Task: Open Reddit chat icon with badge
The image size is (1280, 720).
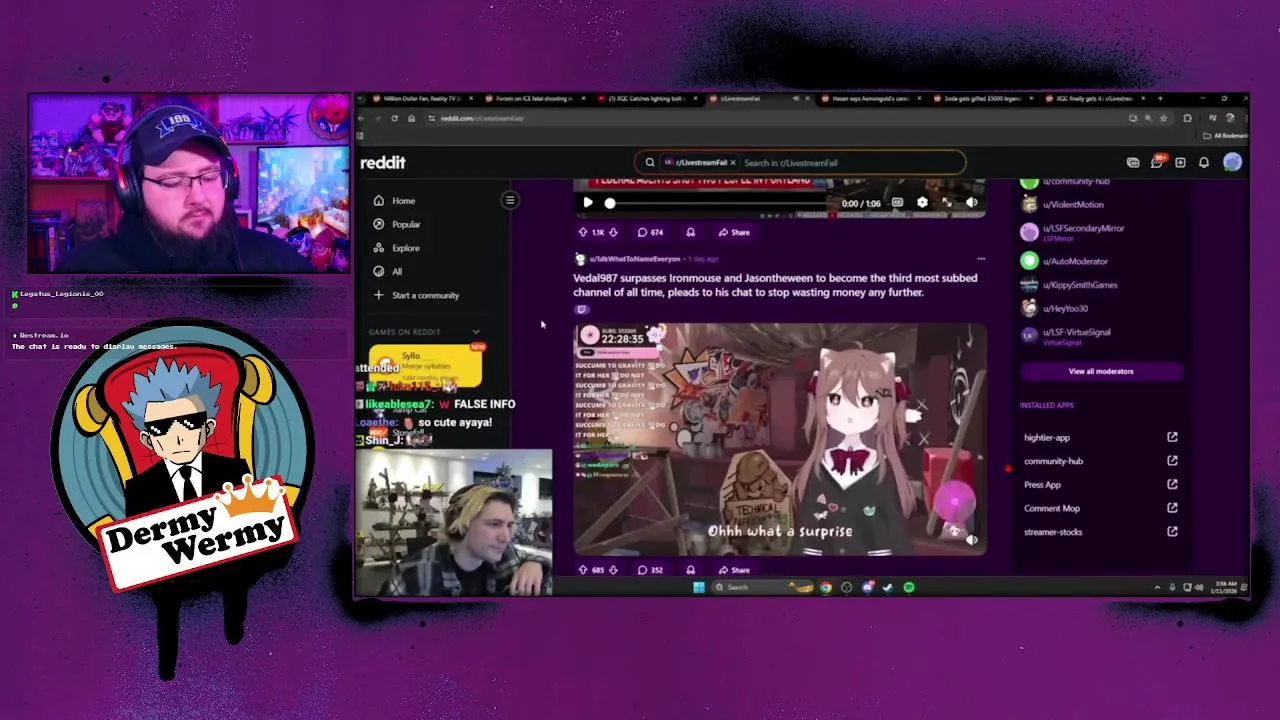Action: 1157,162
